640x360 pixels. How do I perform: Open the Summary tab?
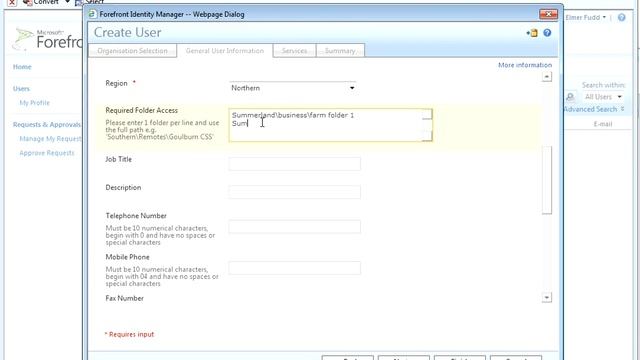pyautogui.click(x=340, y=51)
